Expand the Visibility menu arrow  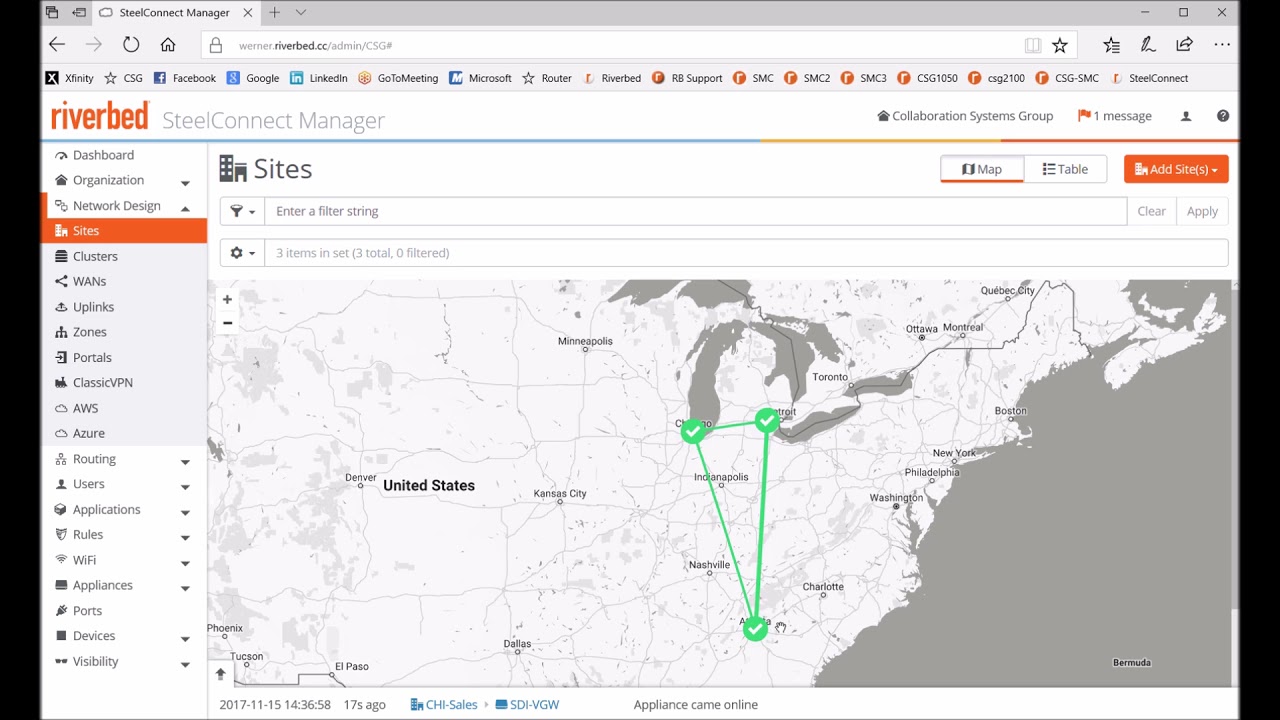pyautogui.click(x=185, y=664)
